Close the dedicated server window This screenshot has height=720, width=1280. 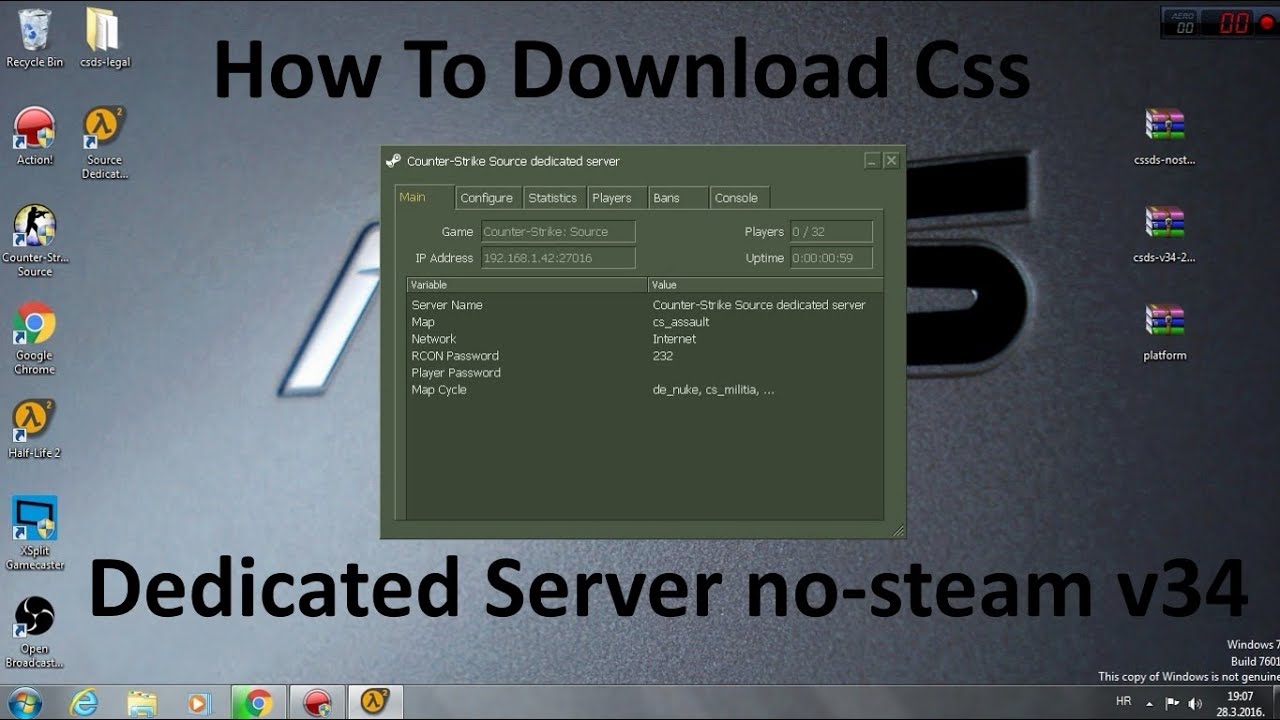pos(891,160)
